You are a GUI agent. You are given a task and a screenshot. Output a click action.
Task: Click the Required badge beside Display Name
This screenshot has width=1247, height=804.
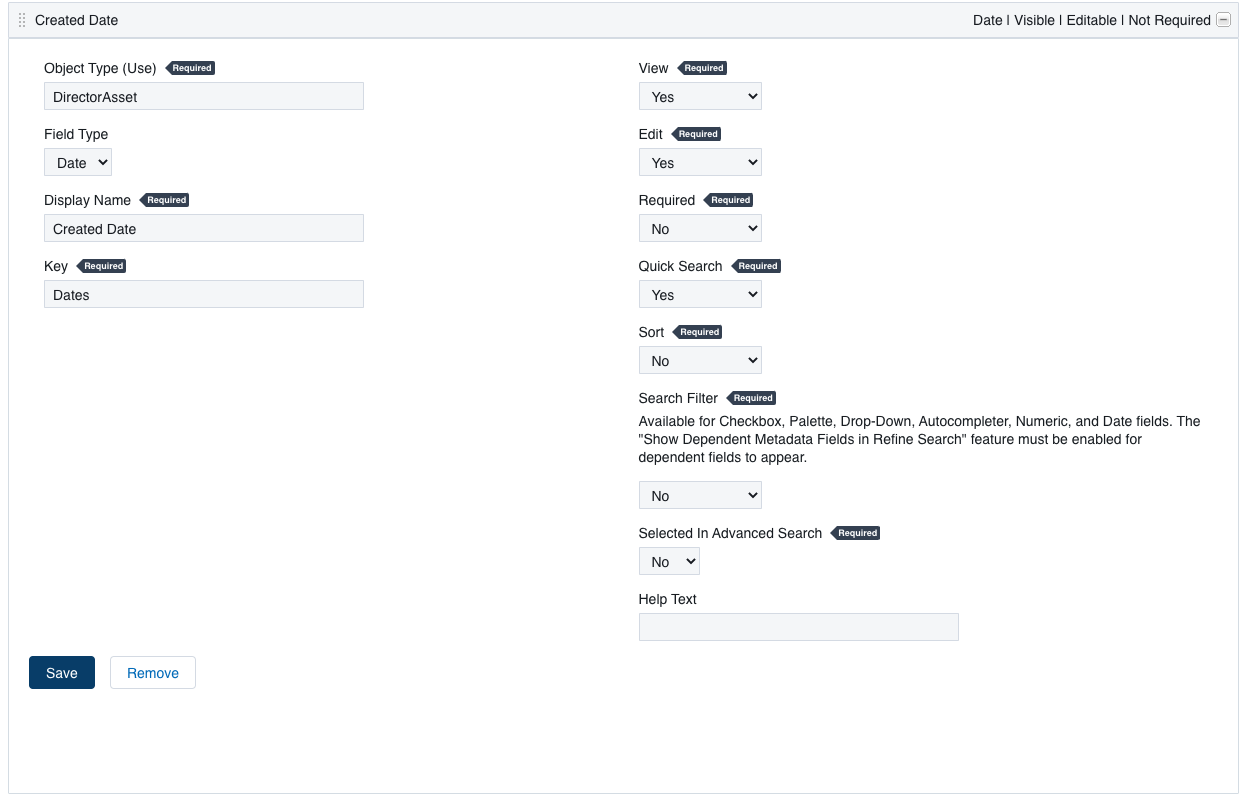pos(165,199)
